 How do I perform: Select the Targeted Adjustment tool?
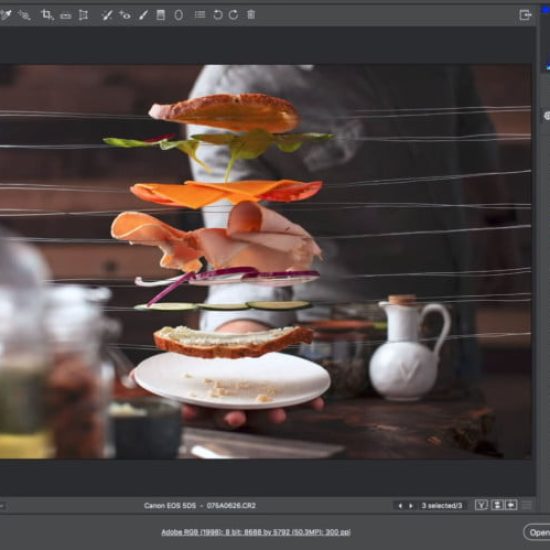[x=24, y=15]
